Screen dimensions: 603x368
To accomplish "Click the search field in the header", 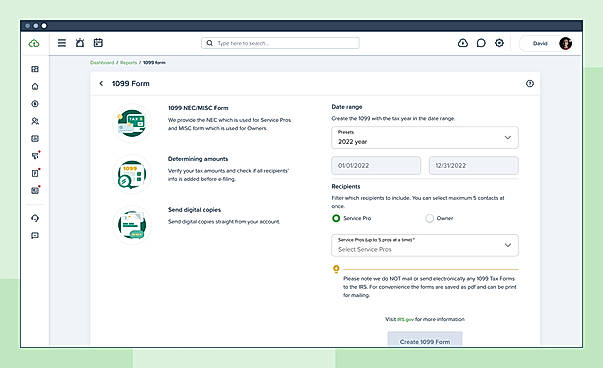I will tap(280, 43).
